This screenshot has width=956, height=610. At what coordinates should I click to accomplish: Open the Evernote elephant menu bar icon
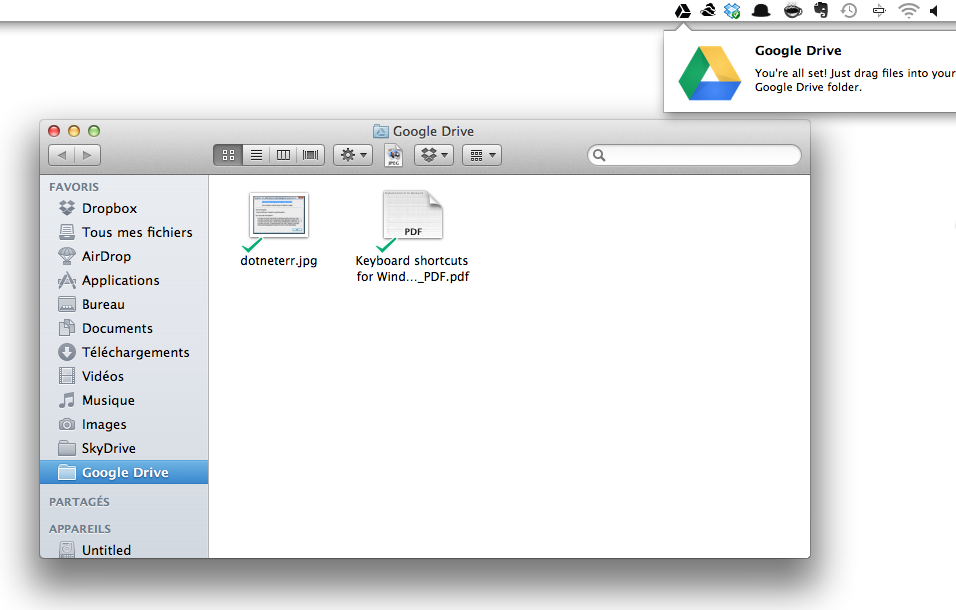(x=821, y=11)
